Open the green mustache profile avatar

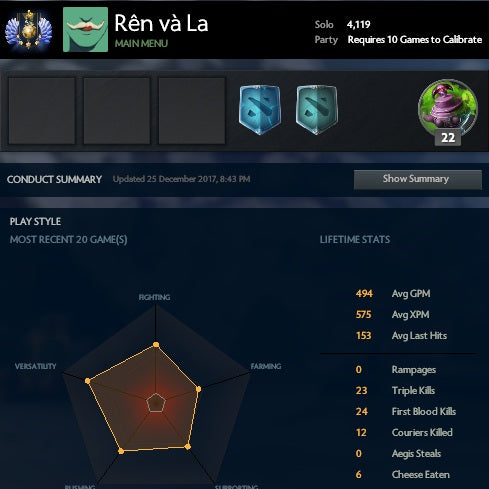coord(85,30)
